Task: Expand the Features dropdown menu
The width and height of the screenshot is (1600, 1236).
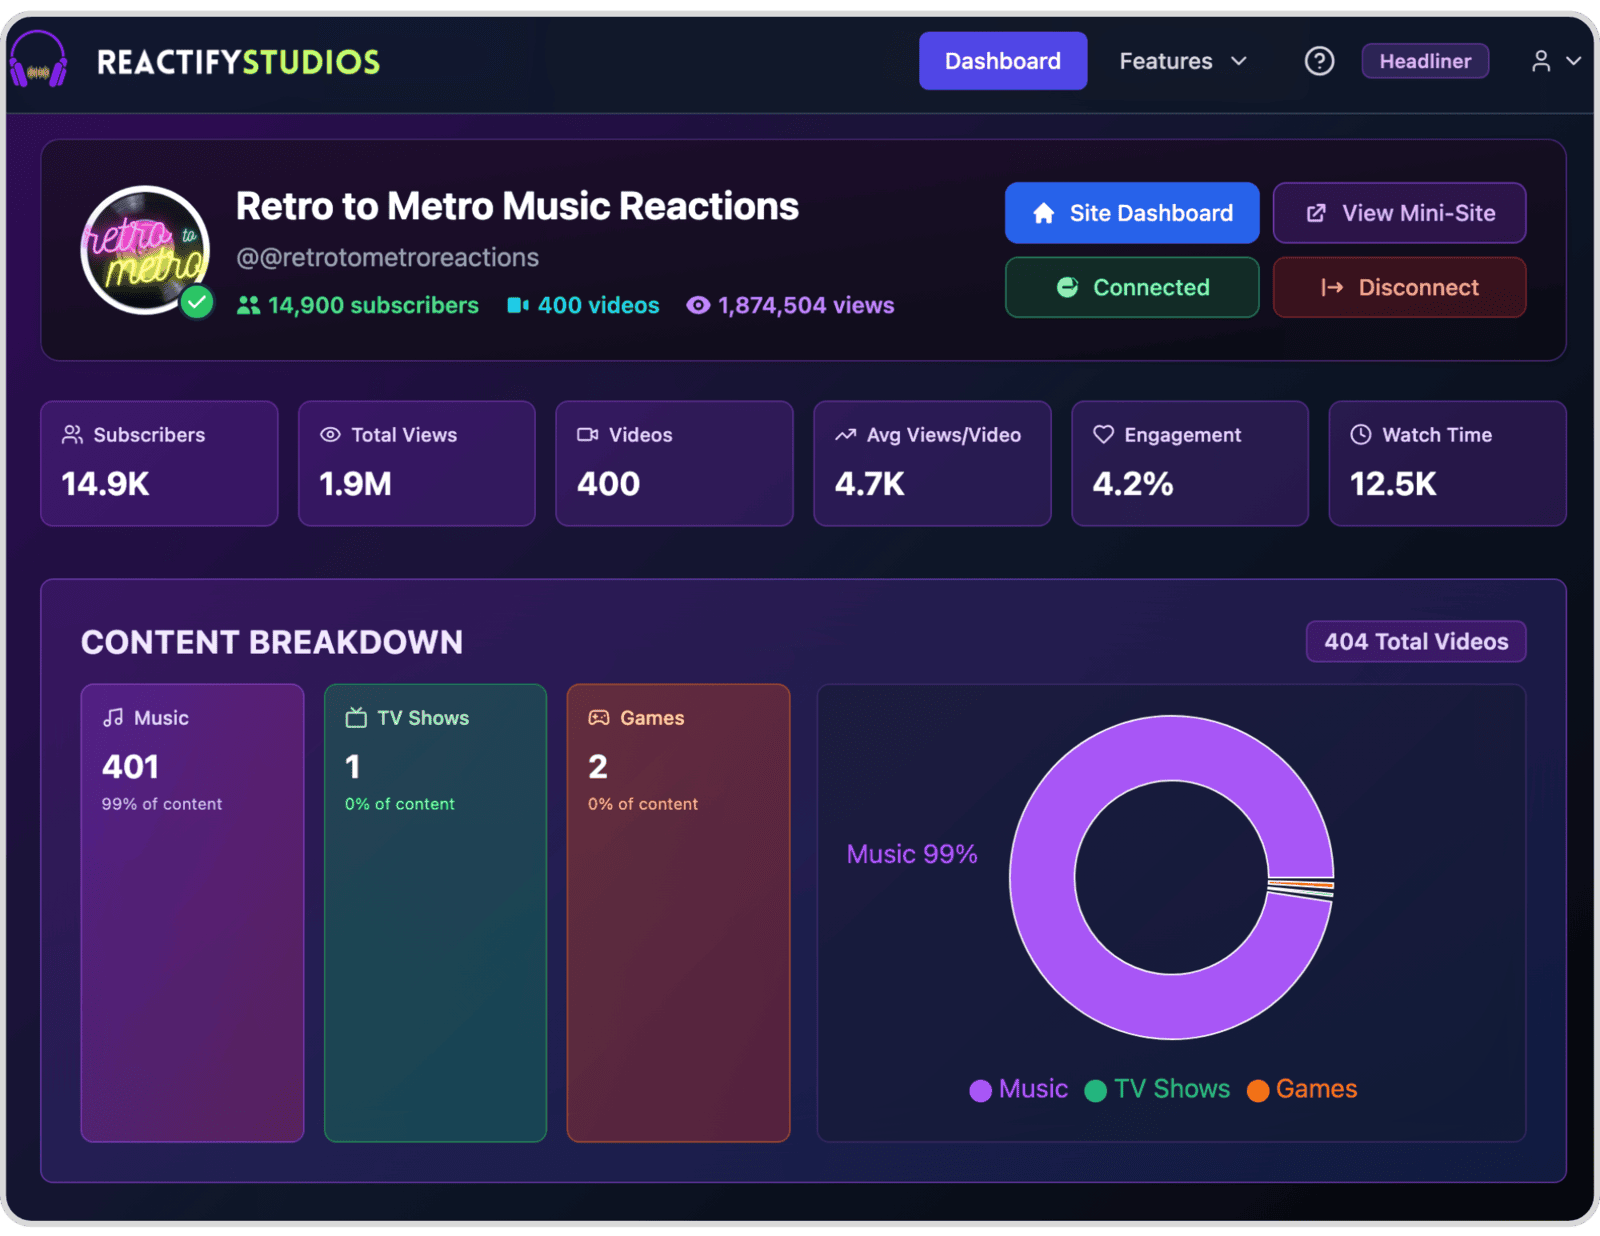Action: pyautogui.click(x=1183, y=61)
